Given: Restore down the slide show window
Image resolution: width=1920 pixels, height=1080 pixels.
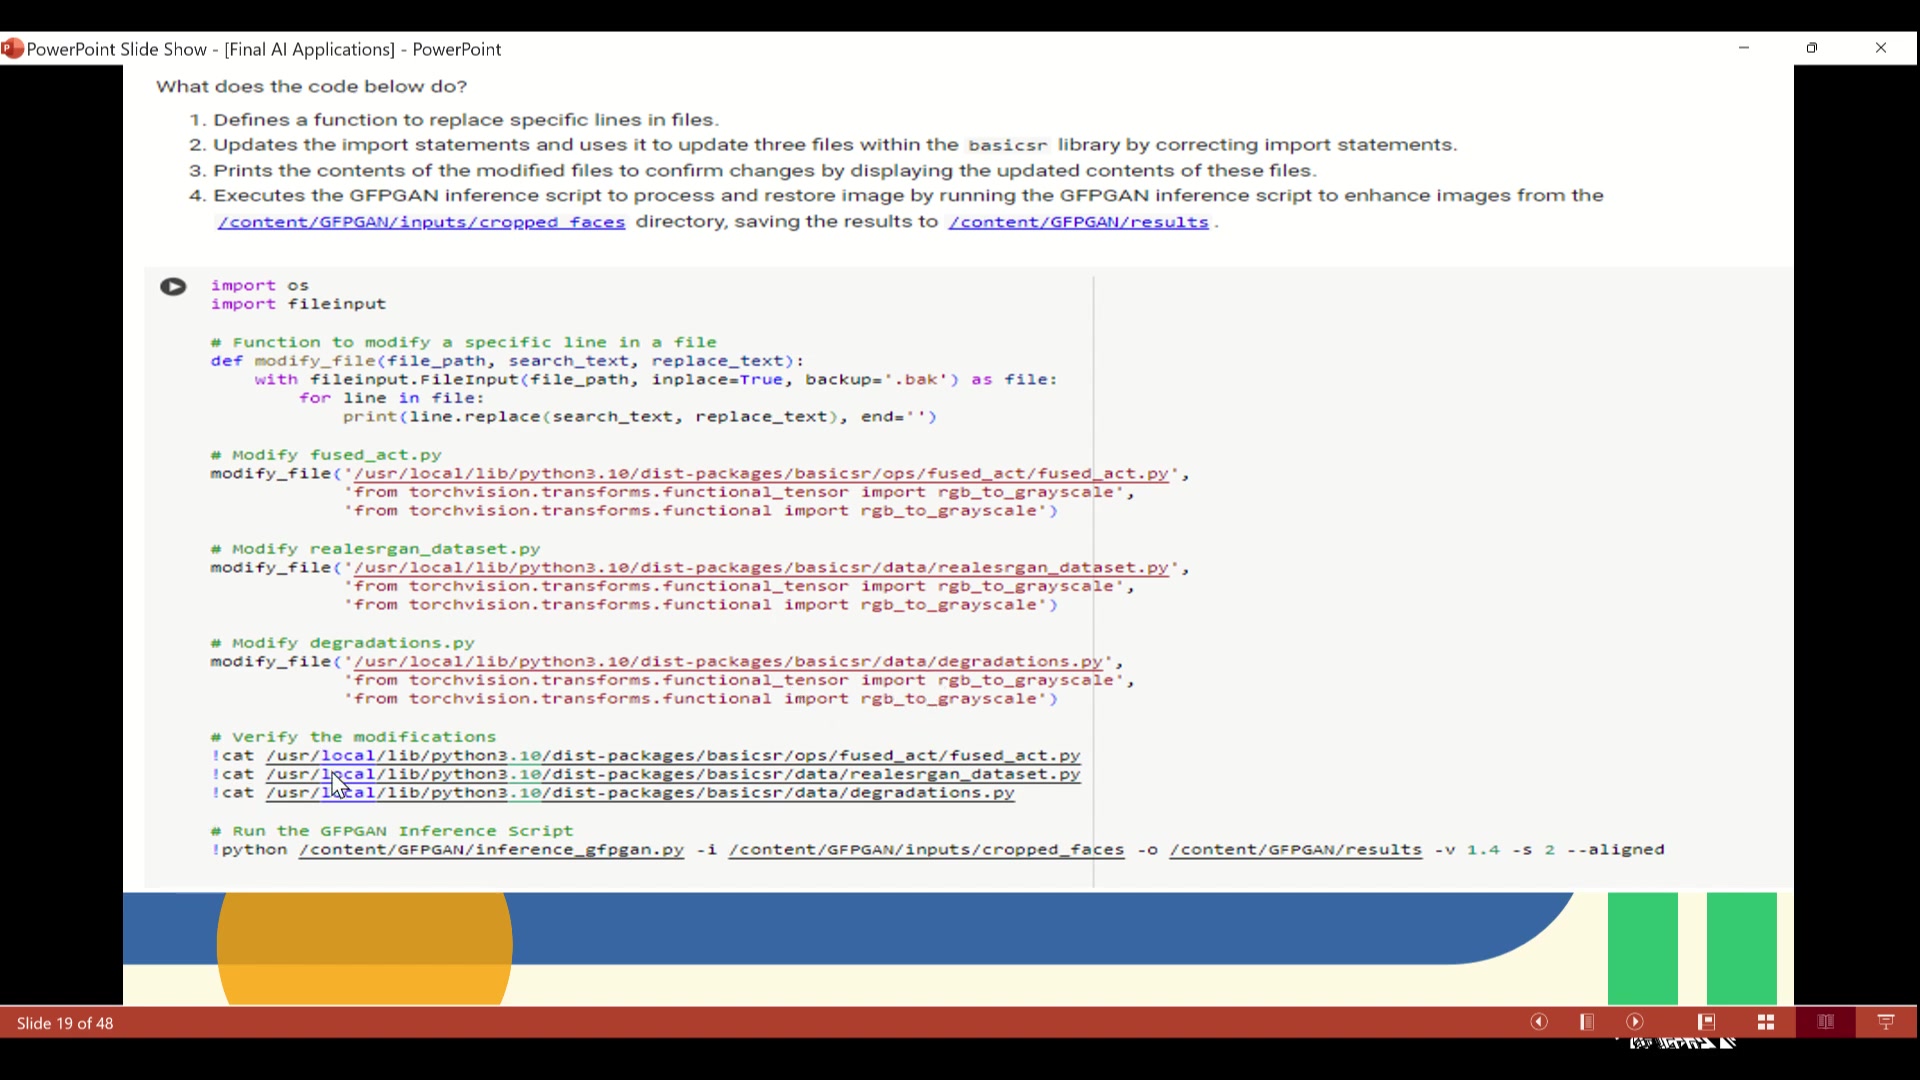Looking at the screenshot, I should pyautogui.click(x=1812, y=48).
